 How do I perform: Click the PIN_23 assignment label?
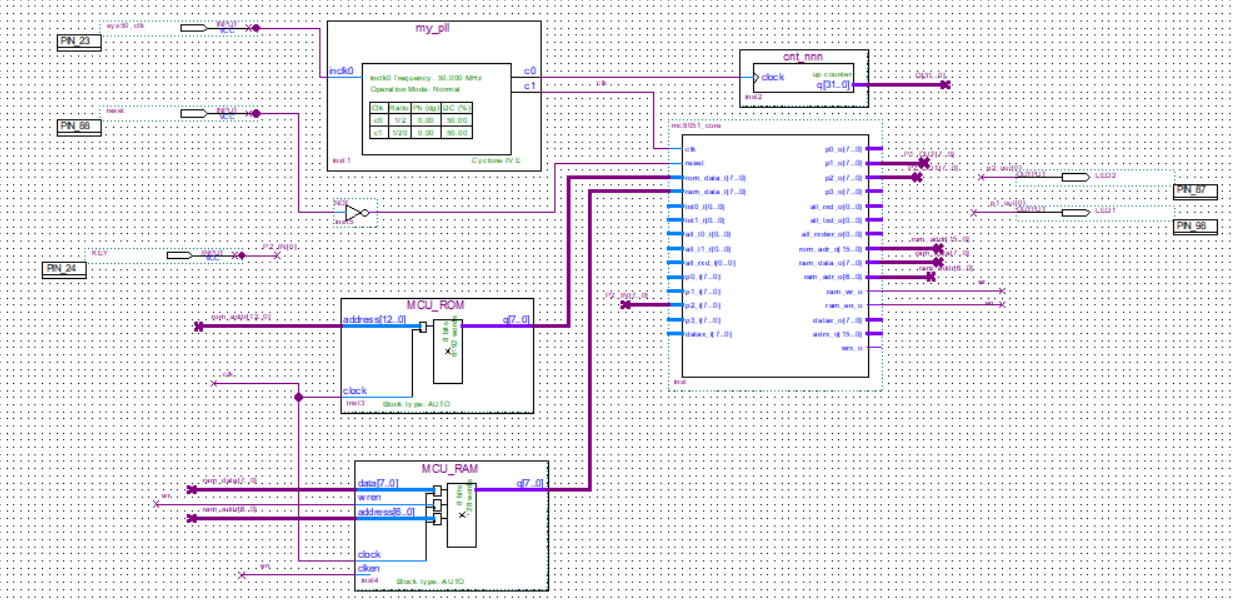coord(80,41)
